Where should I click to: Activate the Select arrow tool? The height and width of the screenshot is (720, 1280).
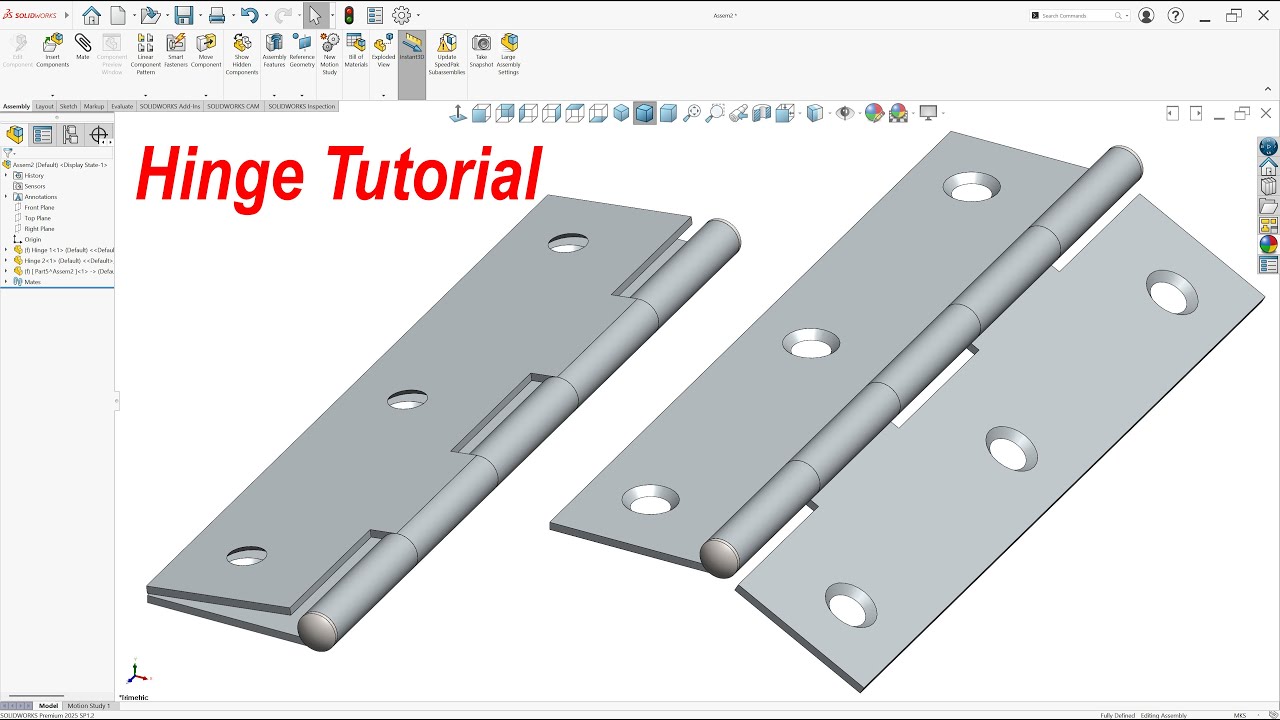[x=314, y=15]
